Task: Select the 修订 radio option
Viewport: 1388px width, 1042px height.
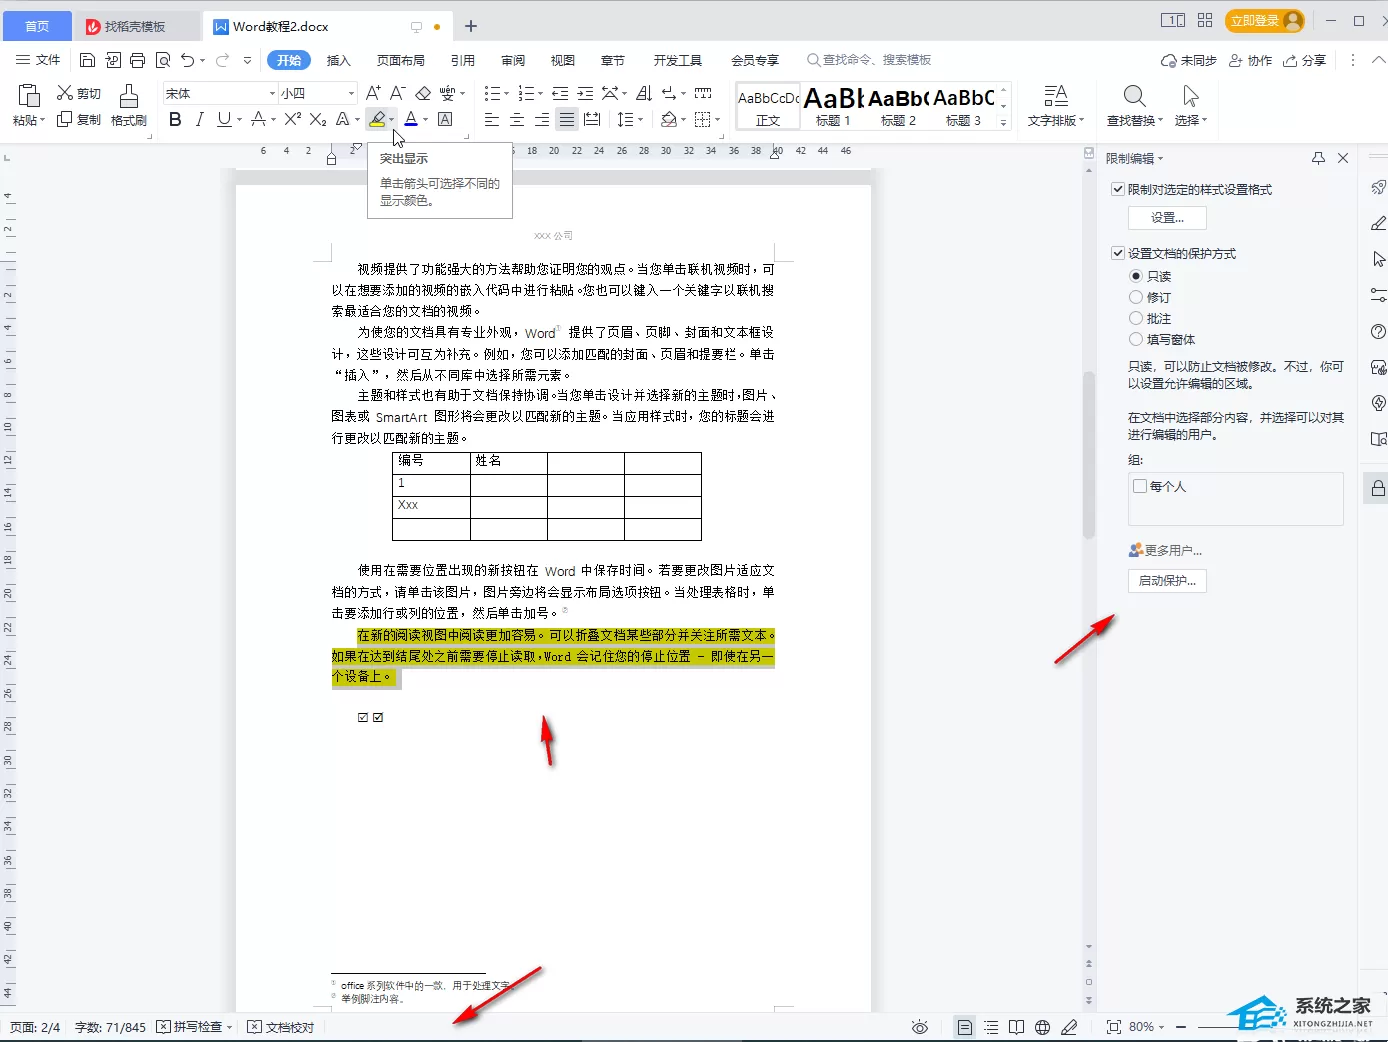Action: (x=1136, y=297)
